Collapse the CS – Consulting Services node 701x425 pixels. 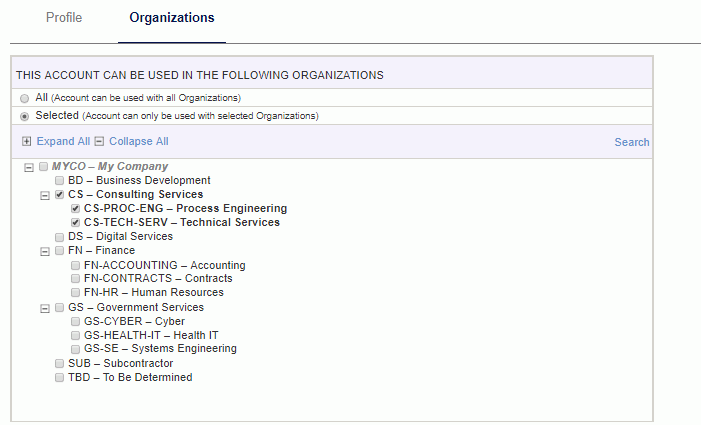click(44, 195)
